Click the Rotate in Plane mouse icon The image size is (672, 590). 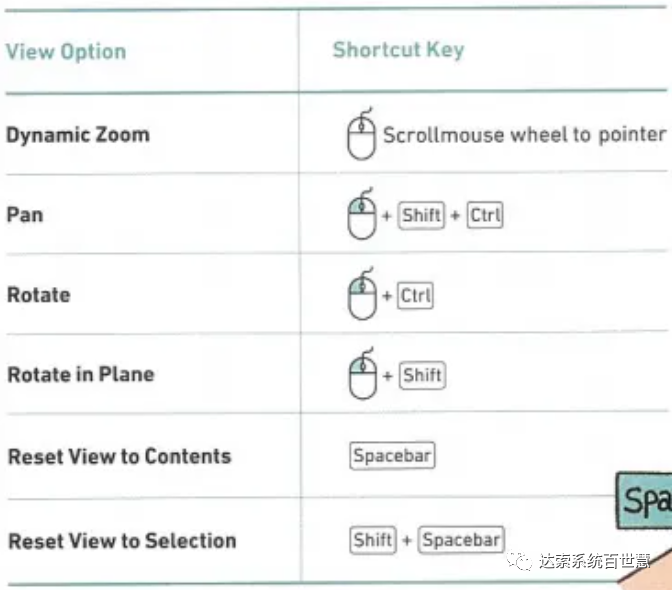pos(363,373)
